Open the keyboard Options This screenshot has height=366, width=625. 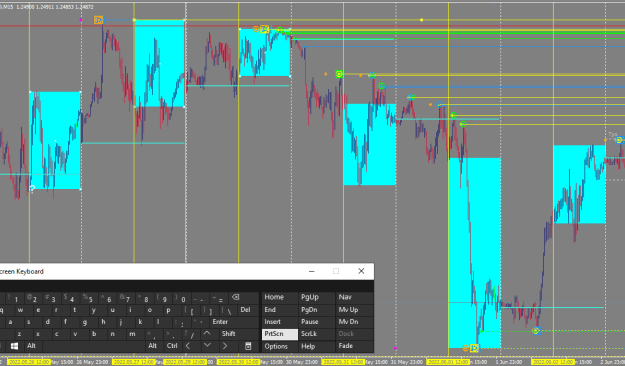point(279,346)
